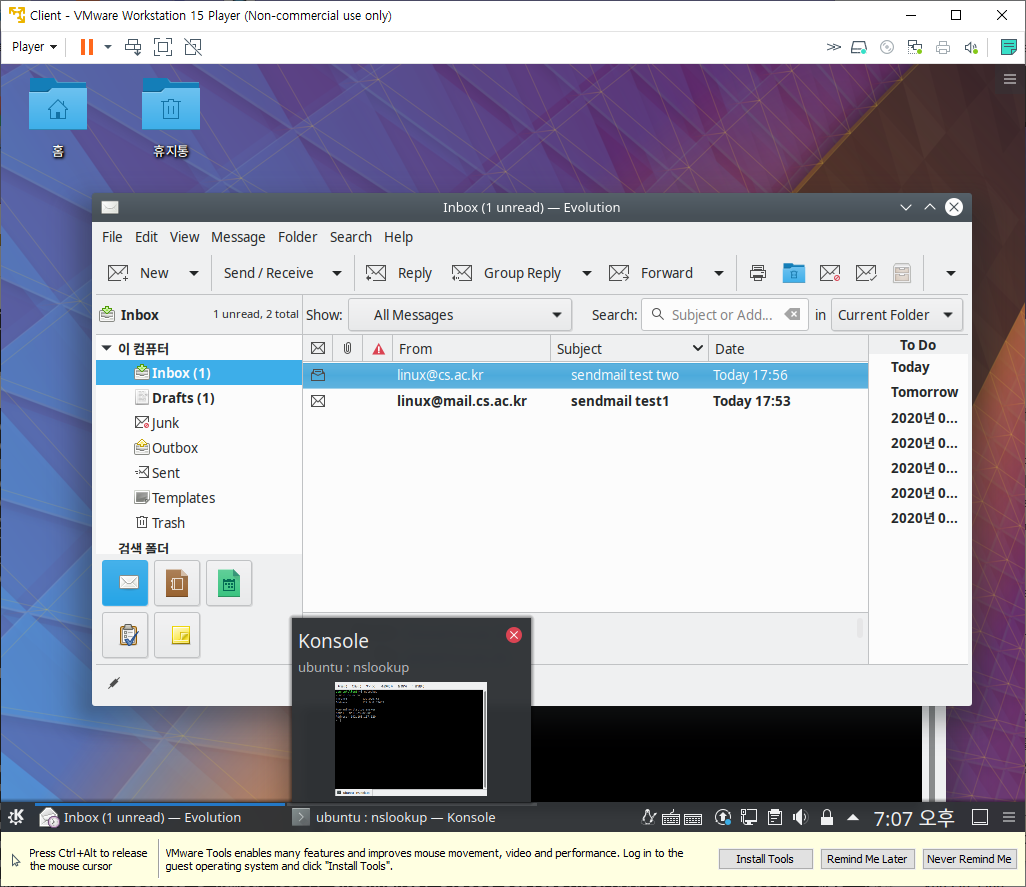Image resolution: width=1026 pixels, height=887 pixels.
Task: Click the Print icon in Evolution toolbar
Action: pos(758,273)
